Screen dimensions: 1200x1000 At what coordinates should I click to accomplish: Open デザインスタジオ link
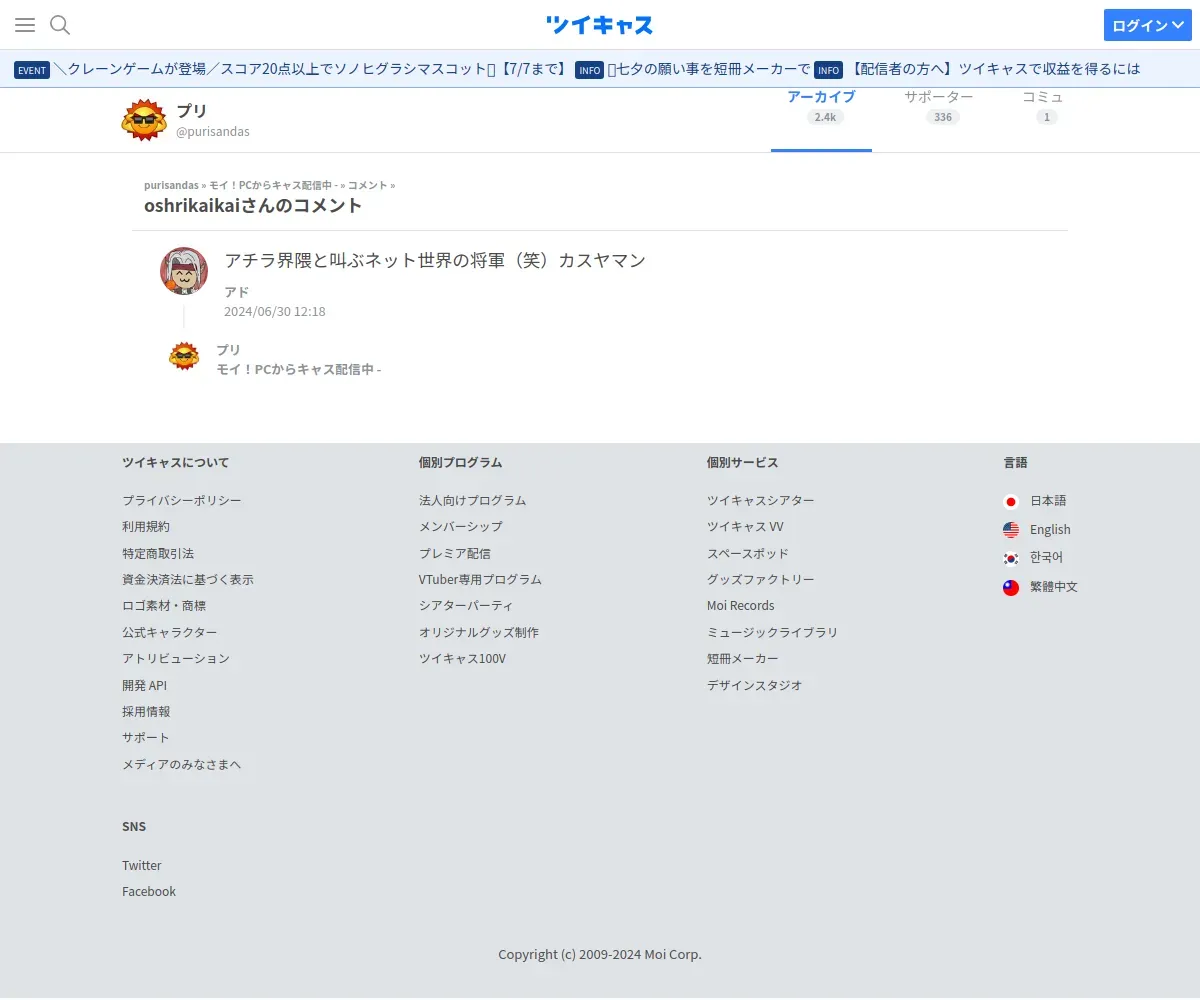click(x=755, y=685)
